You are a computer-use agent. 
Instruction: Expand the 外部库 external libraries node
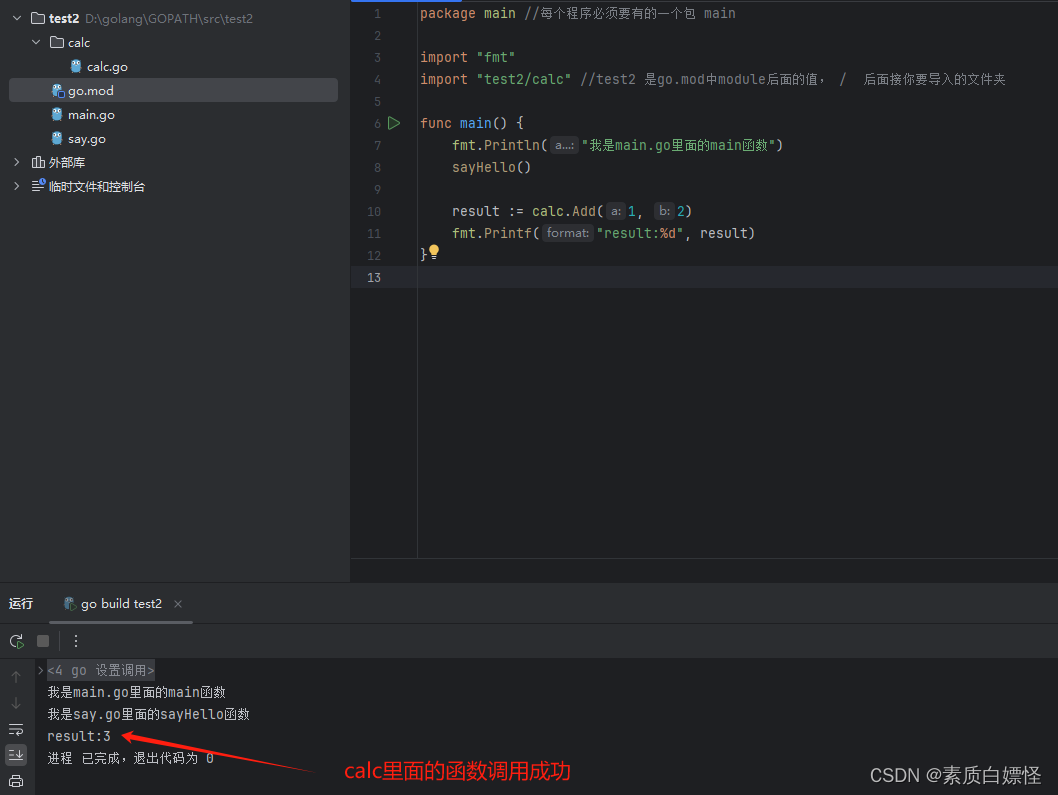[x=17, y=162]
